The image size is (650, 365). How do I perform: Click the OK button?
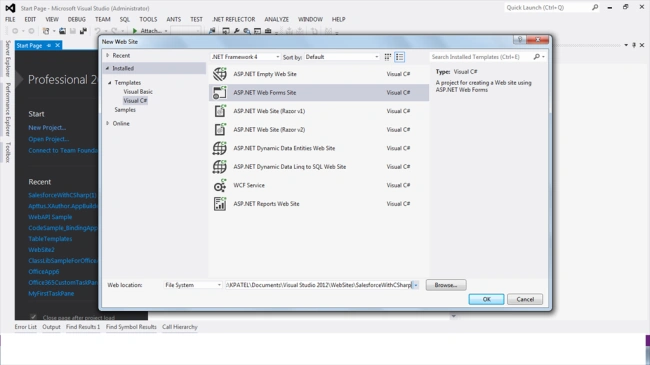[x=486, y=299]
